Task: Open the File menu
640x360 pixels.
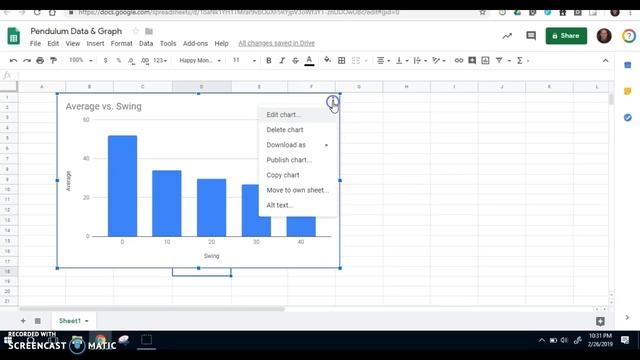Action: [36, 43]
